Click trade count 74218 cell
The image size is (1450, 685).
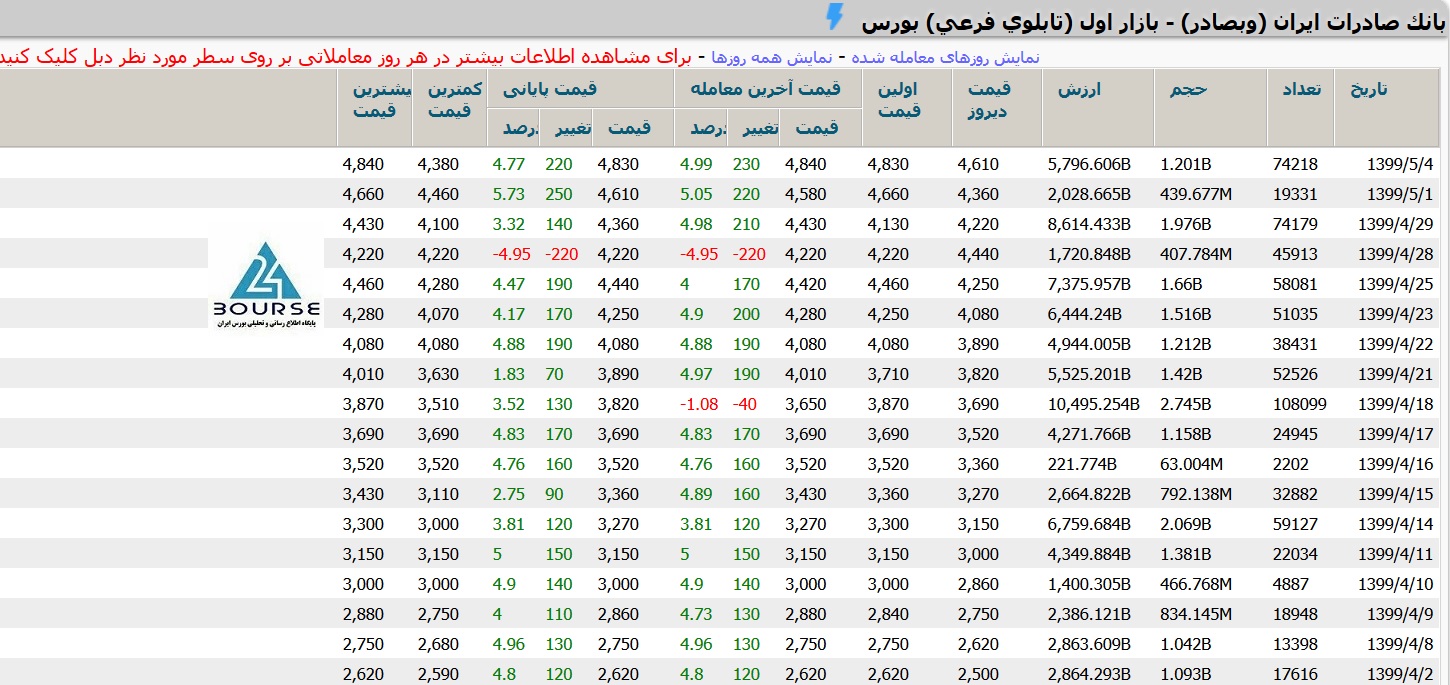(1295, 164)
